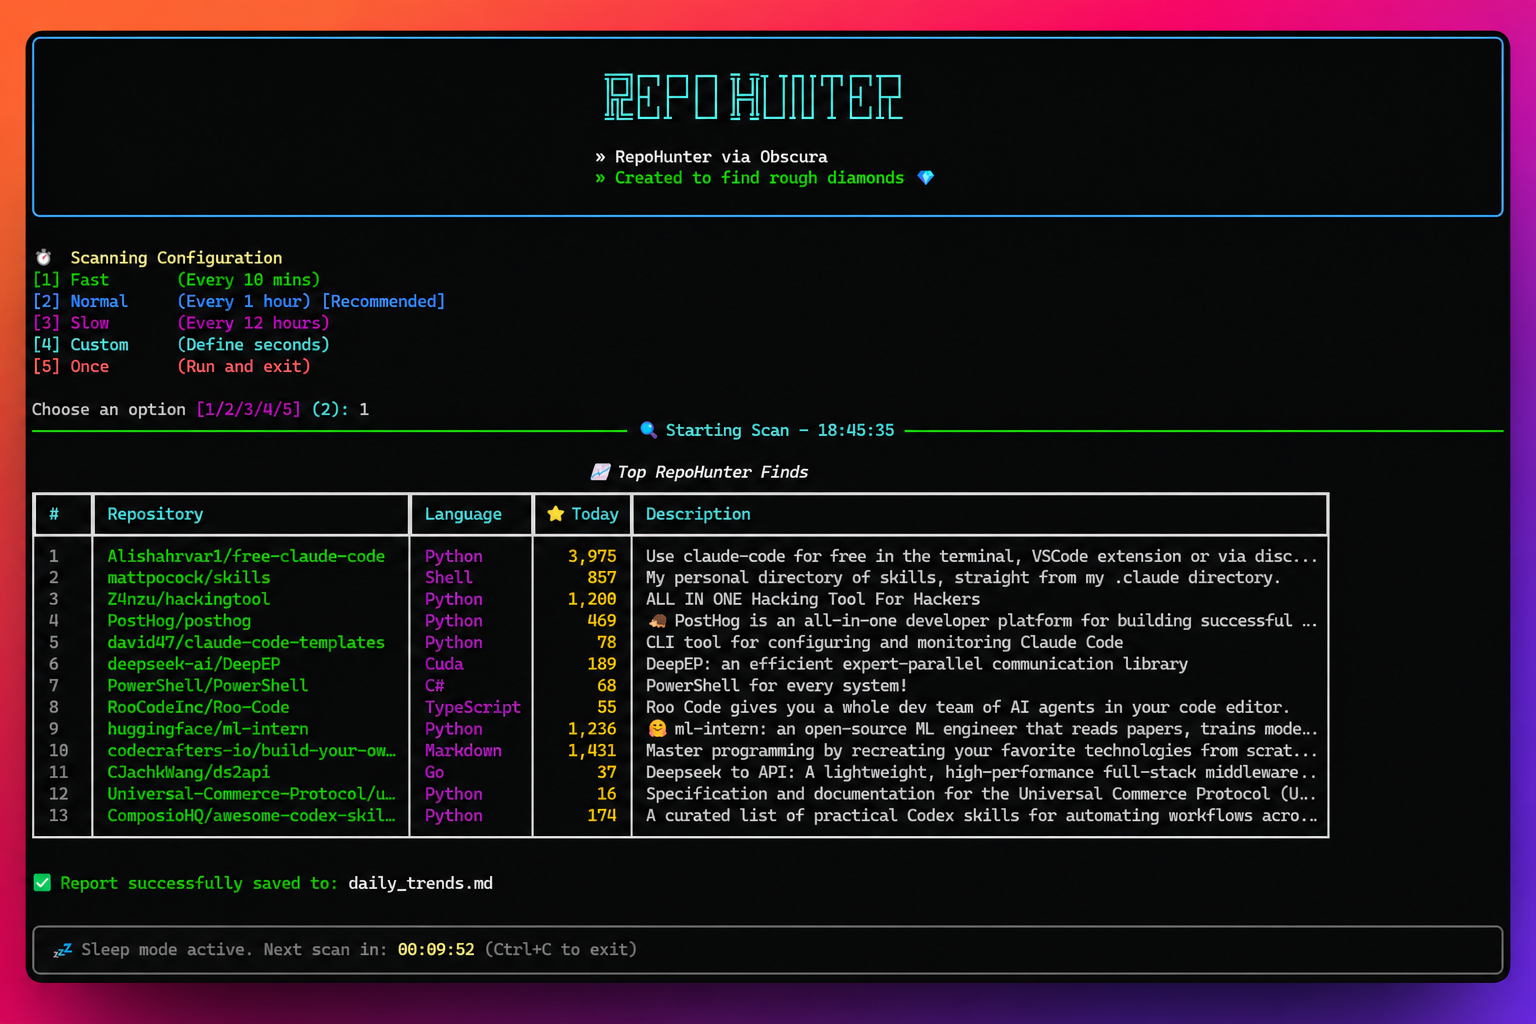Click the zzz sleep icon in status bar
This screenshot has width=1536, height=1024.
click(62, 950)
